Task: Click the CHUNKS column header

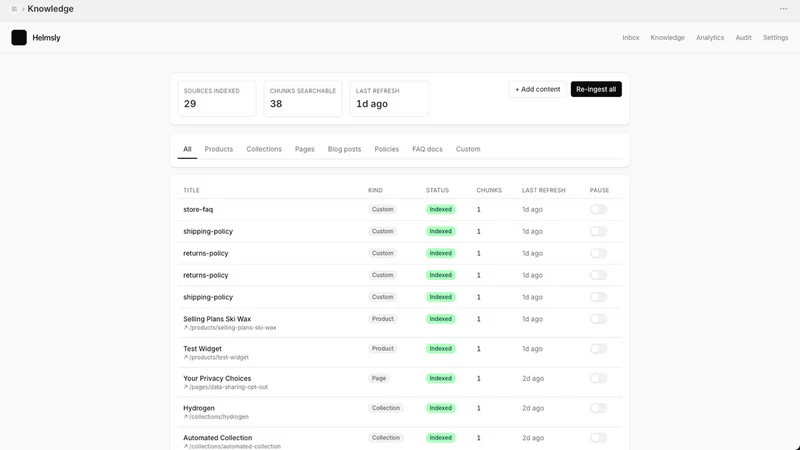Action: 489,190
